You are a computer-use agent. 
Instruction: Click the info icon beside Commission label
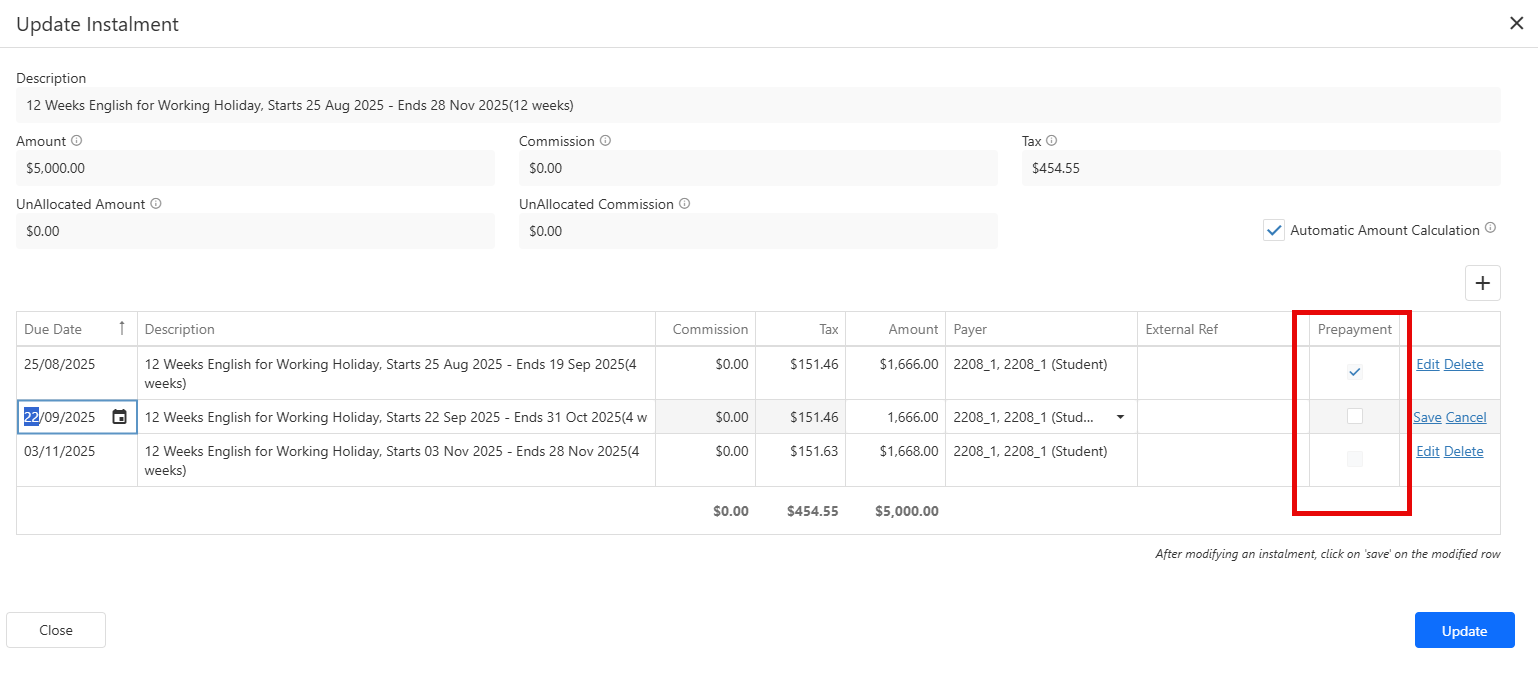tap(605, 141)
